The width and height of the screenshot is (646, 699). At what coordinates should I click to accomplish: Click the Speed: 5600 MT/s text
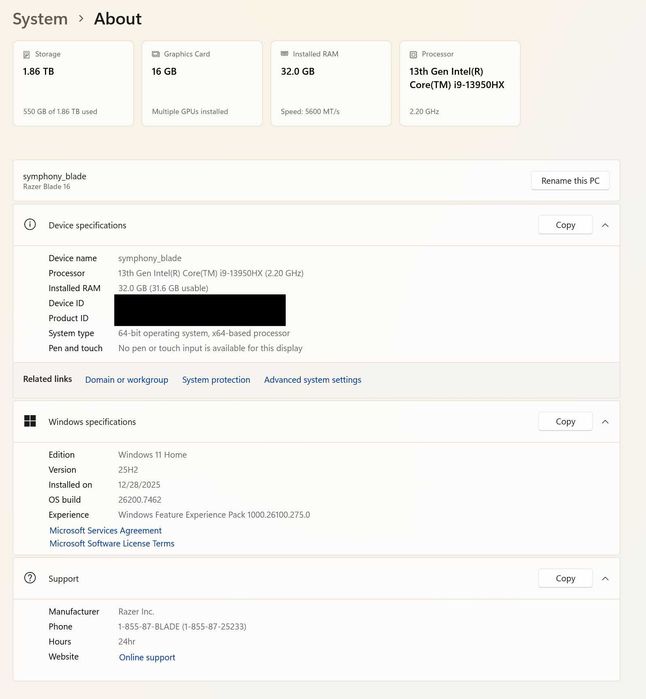(x=310, y=111)
